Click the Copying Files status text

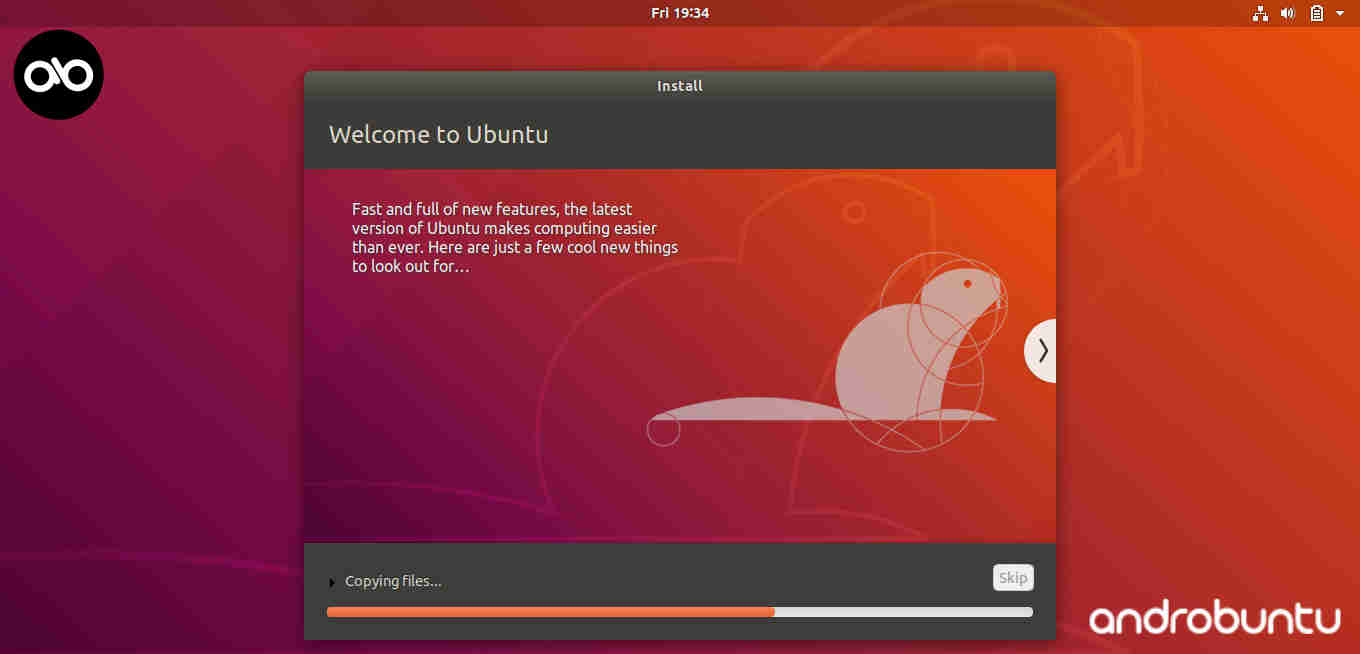point(392,581)
